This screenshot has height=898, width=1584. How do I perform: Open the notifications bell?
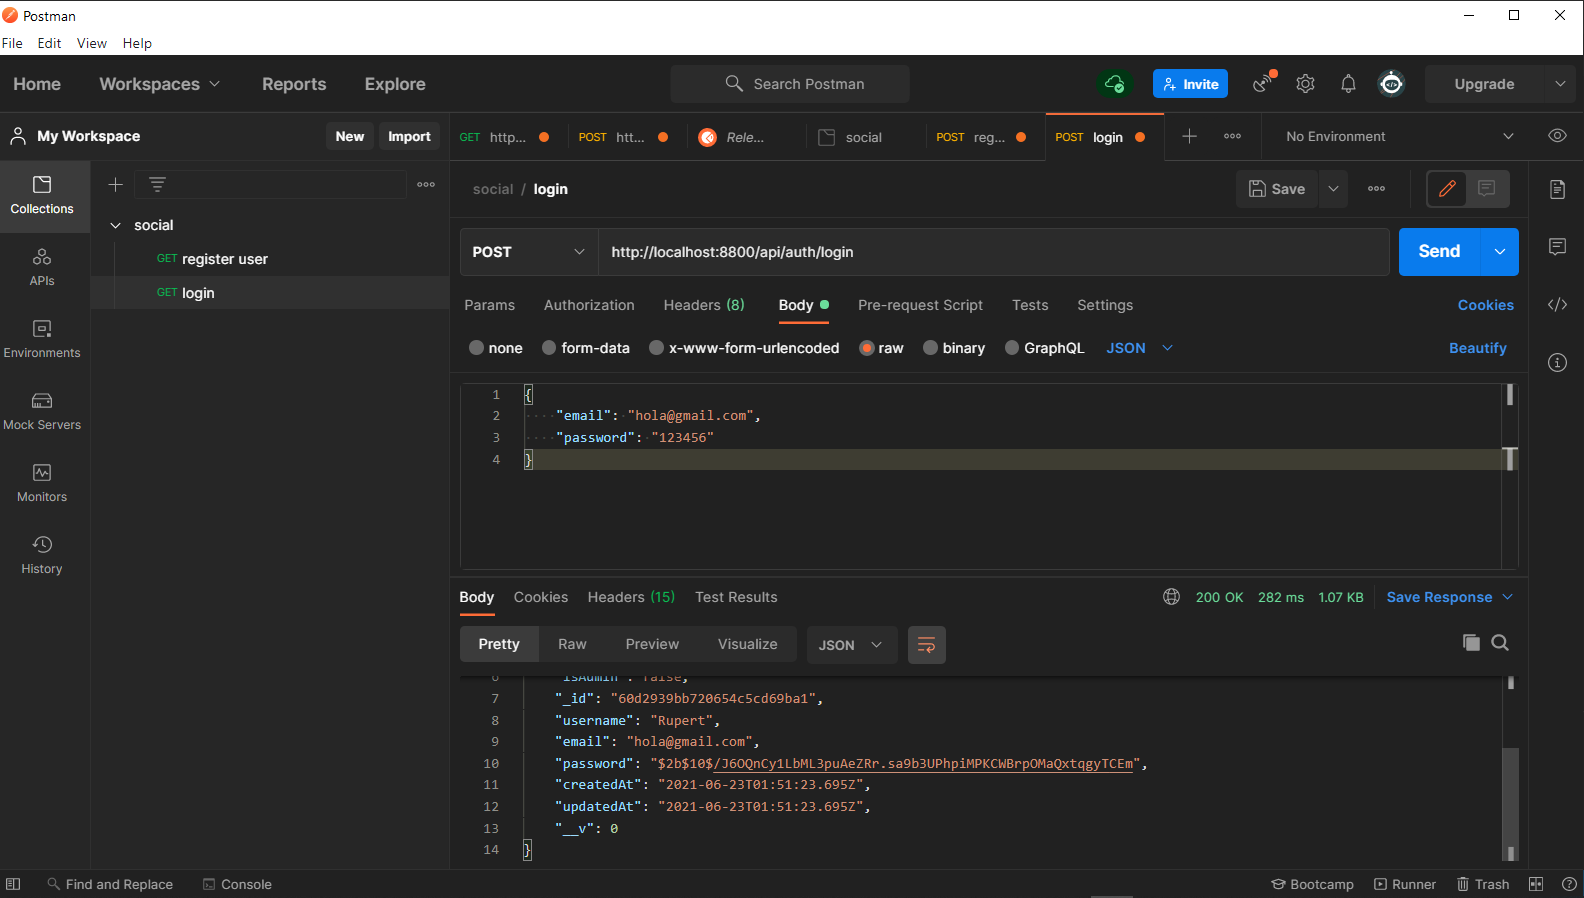(x=1348, y=84)
